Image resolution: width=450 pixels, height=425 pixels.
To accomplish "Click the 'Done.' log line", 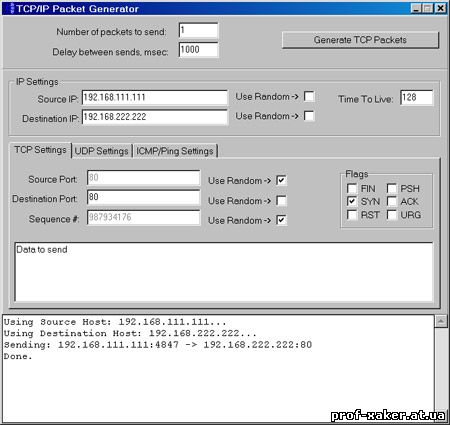I will [x=18, y=356].
